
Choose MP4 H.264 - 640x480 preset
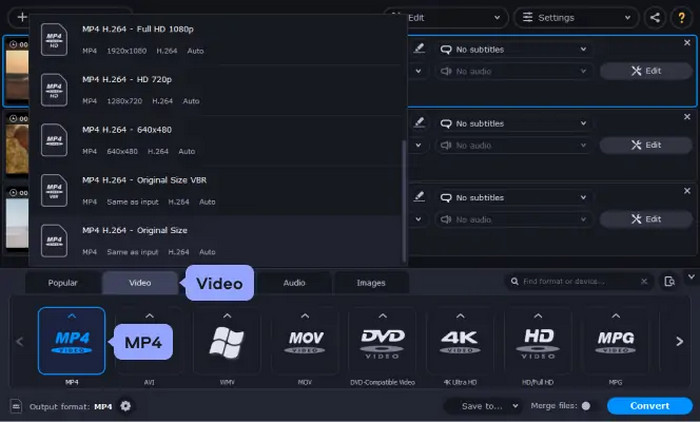pos(216,140)
